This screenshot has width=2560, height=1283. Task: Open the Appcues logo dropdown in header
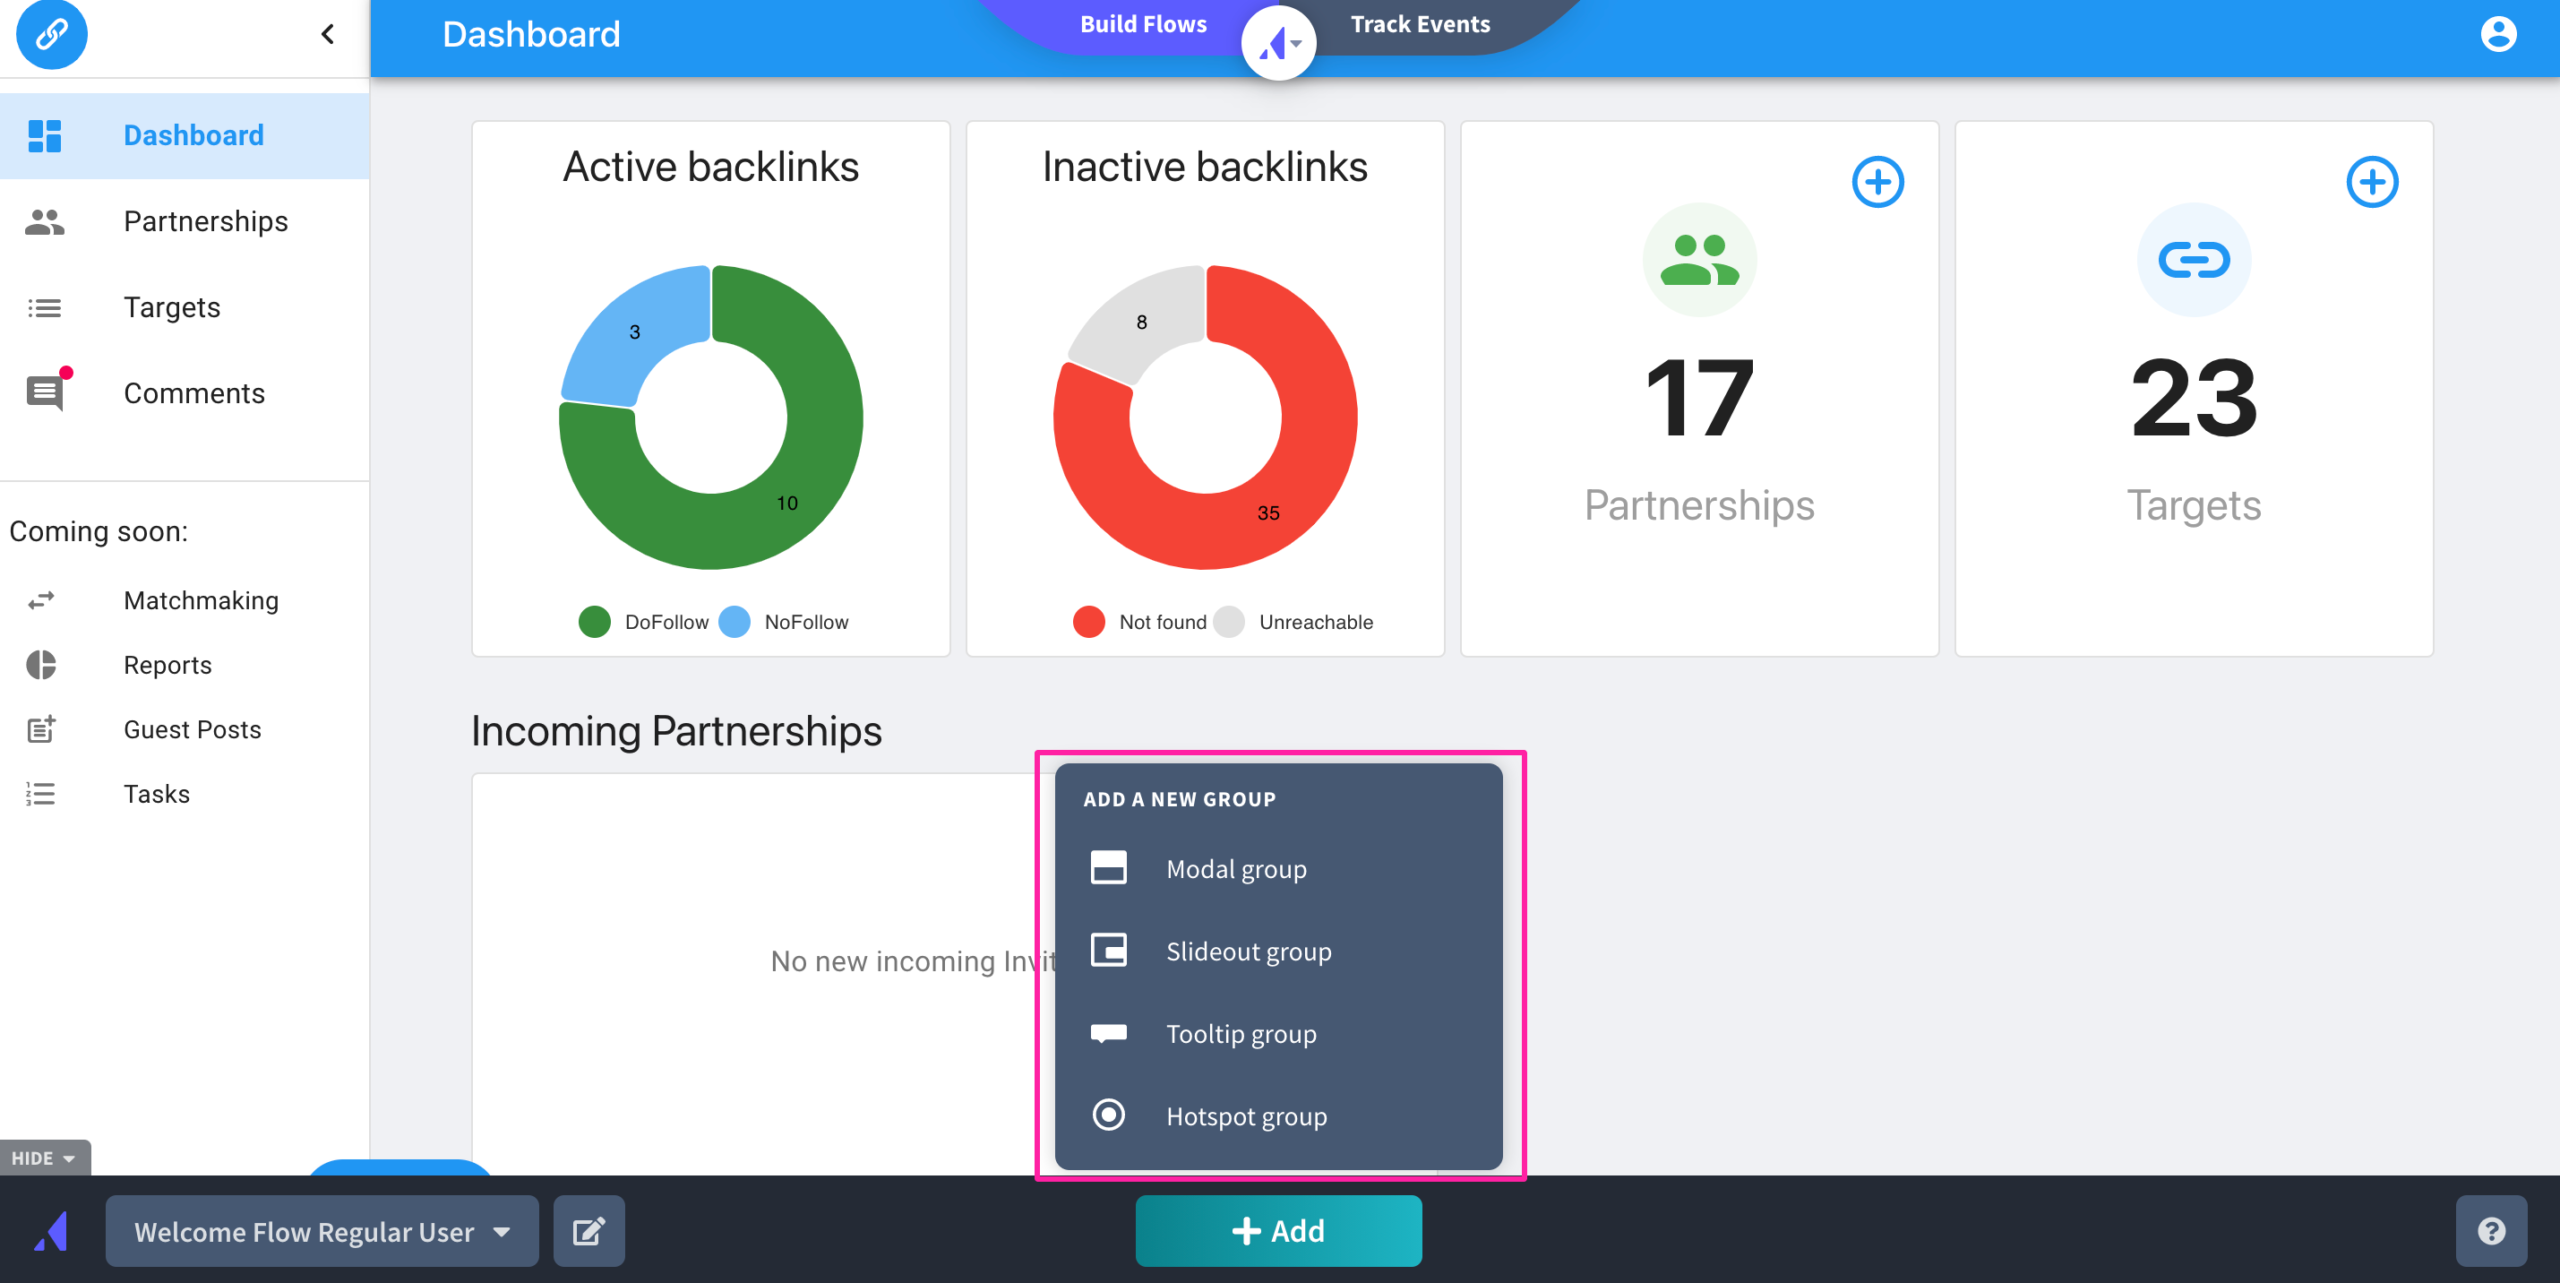pyautogui.click(x=1279, y=43)
